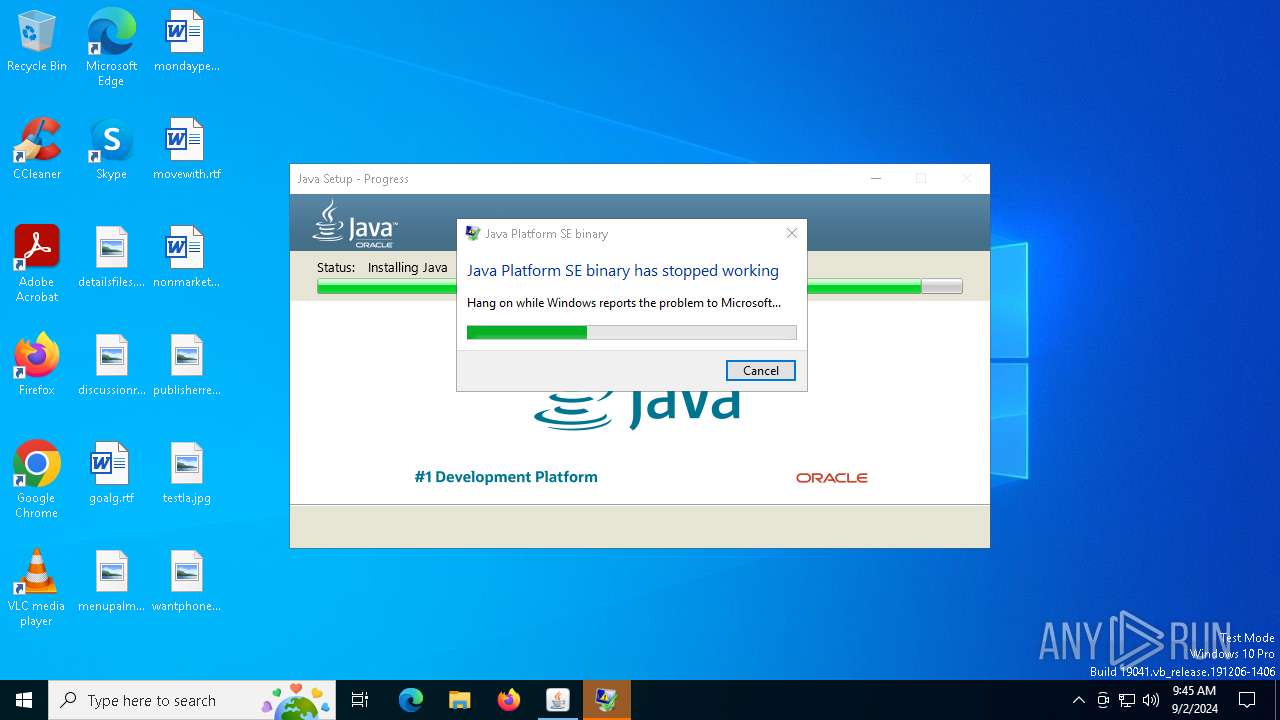Screen dimensions: 1280x720
Task: Select the testla.jpg image file
Action: click(186, 474)
